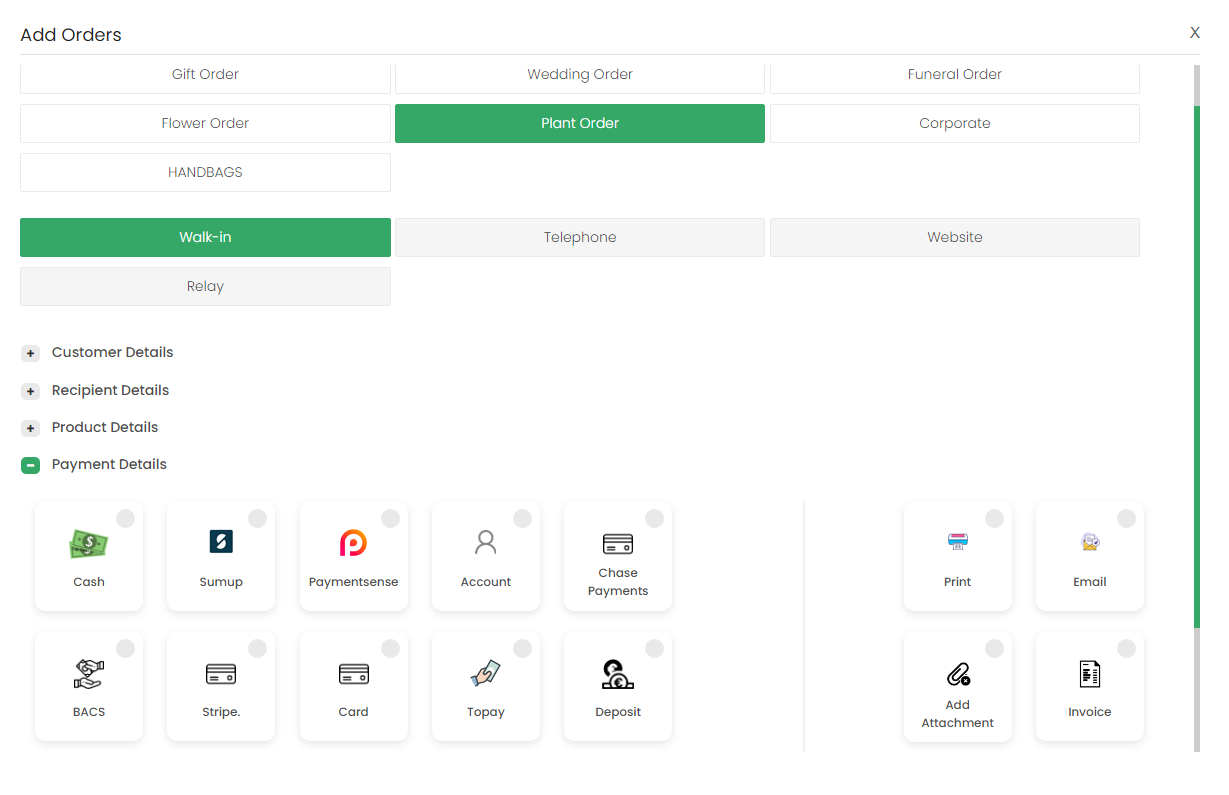
Task: Select the Telephone order channel
Action: 580,237
